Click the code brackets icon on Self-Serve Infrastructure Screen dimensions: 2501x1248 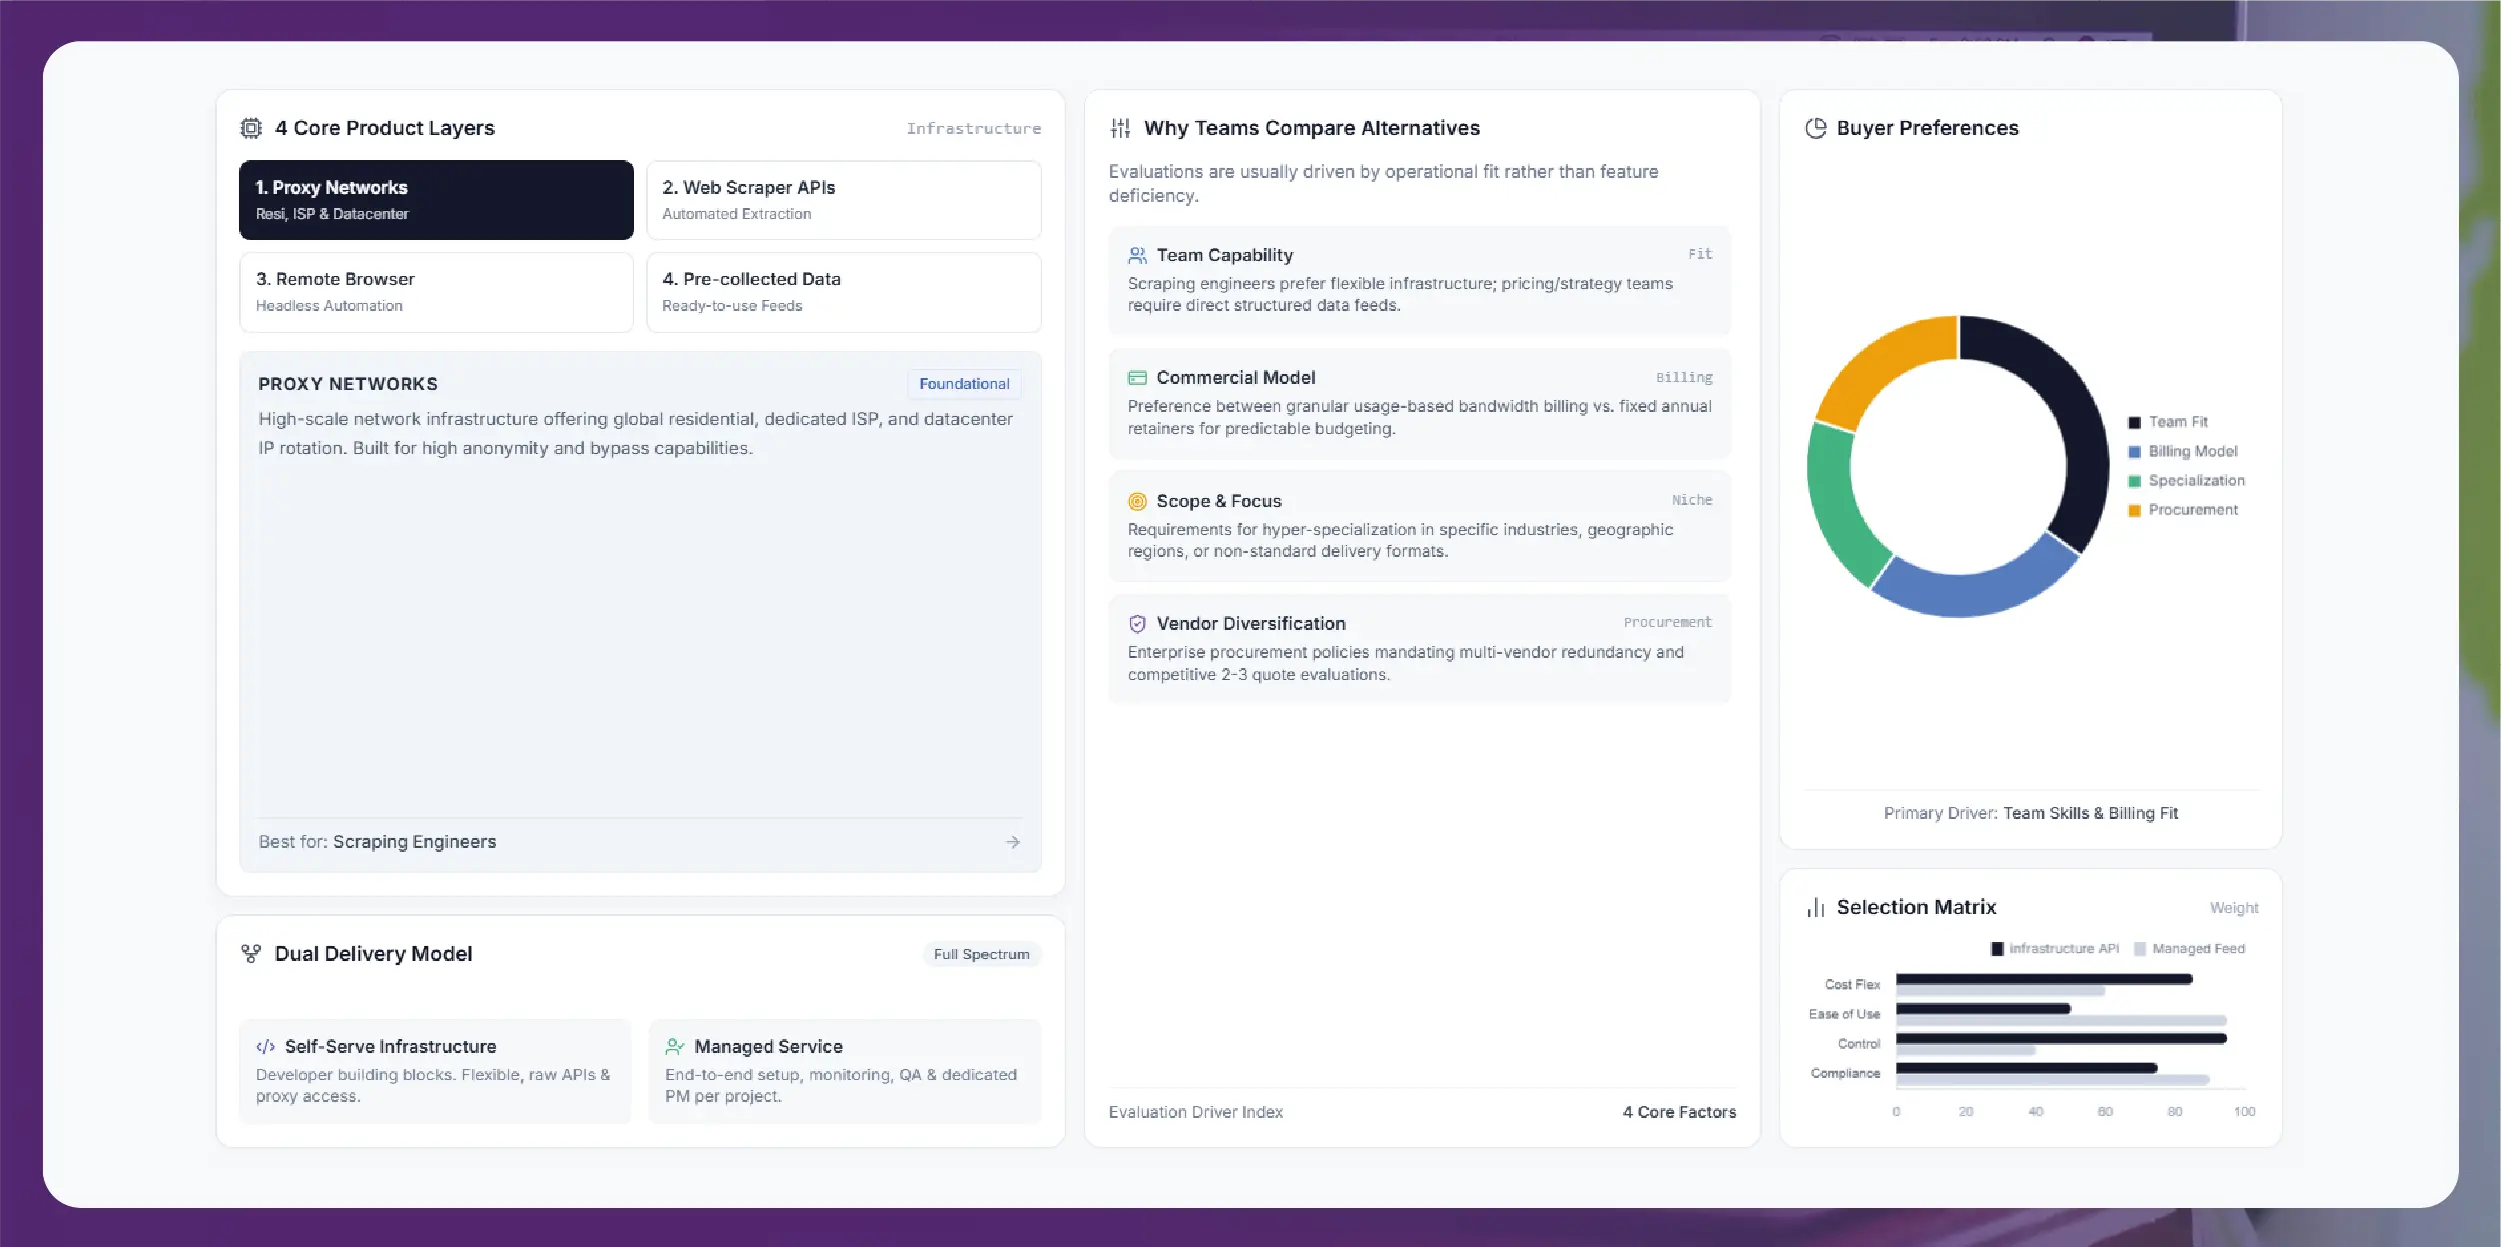point(265,1047)
